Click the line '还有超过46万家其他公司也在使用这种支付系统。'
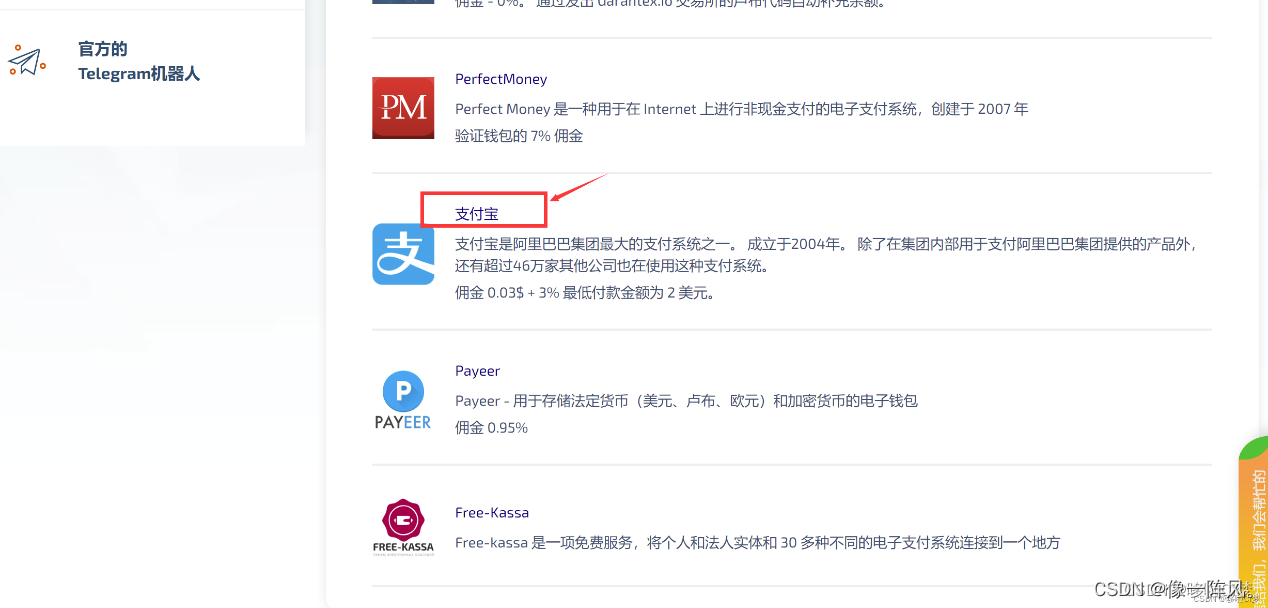This screenshot has height=608, width=1268. tap(613, 266)
